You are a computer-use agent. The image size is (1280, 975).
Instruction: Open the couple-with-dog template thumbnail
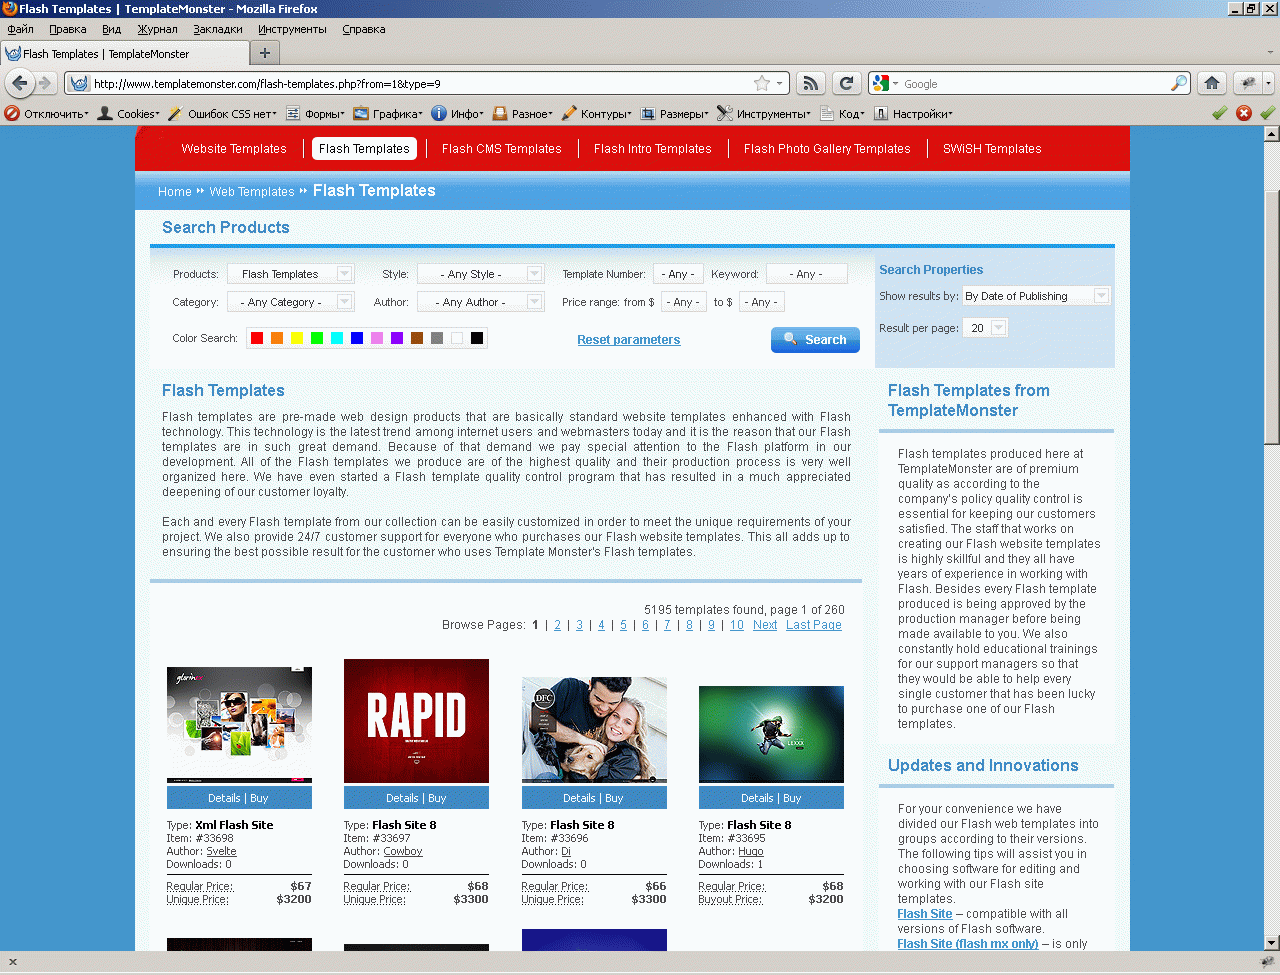(x=594, y=730)
